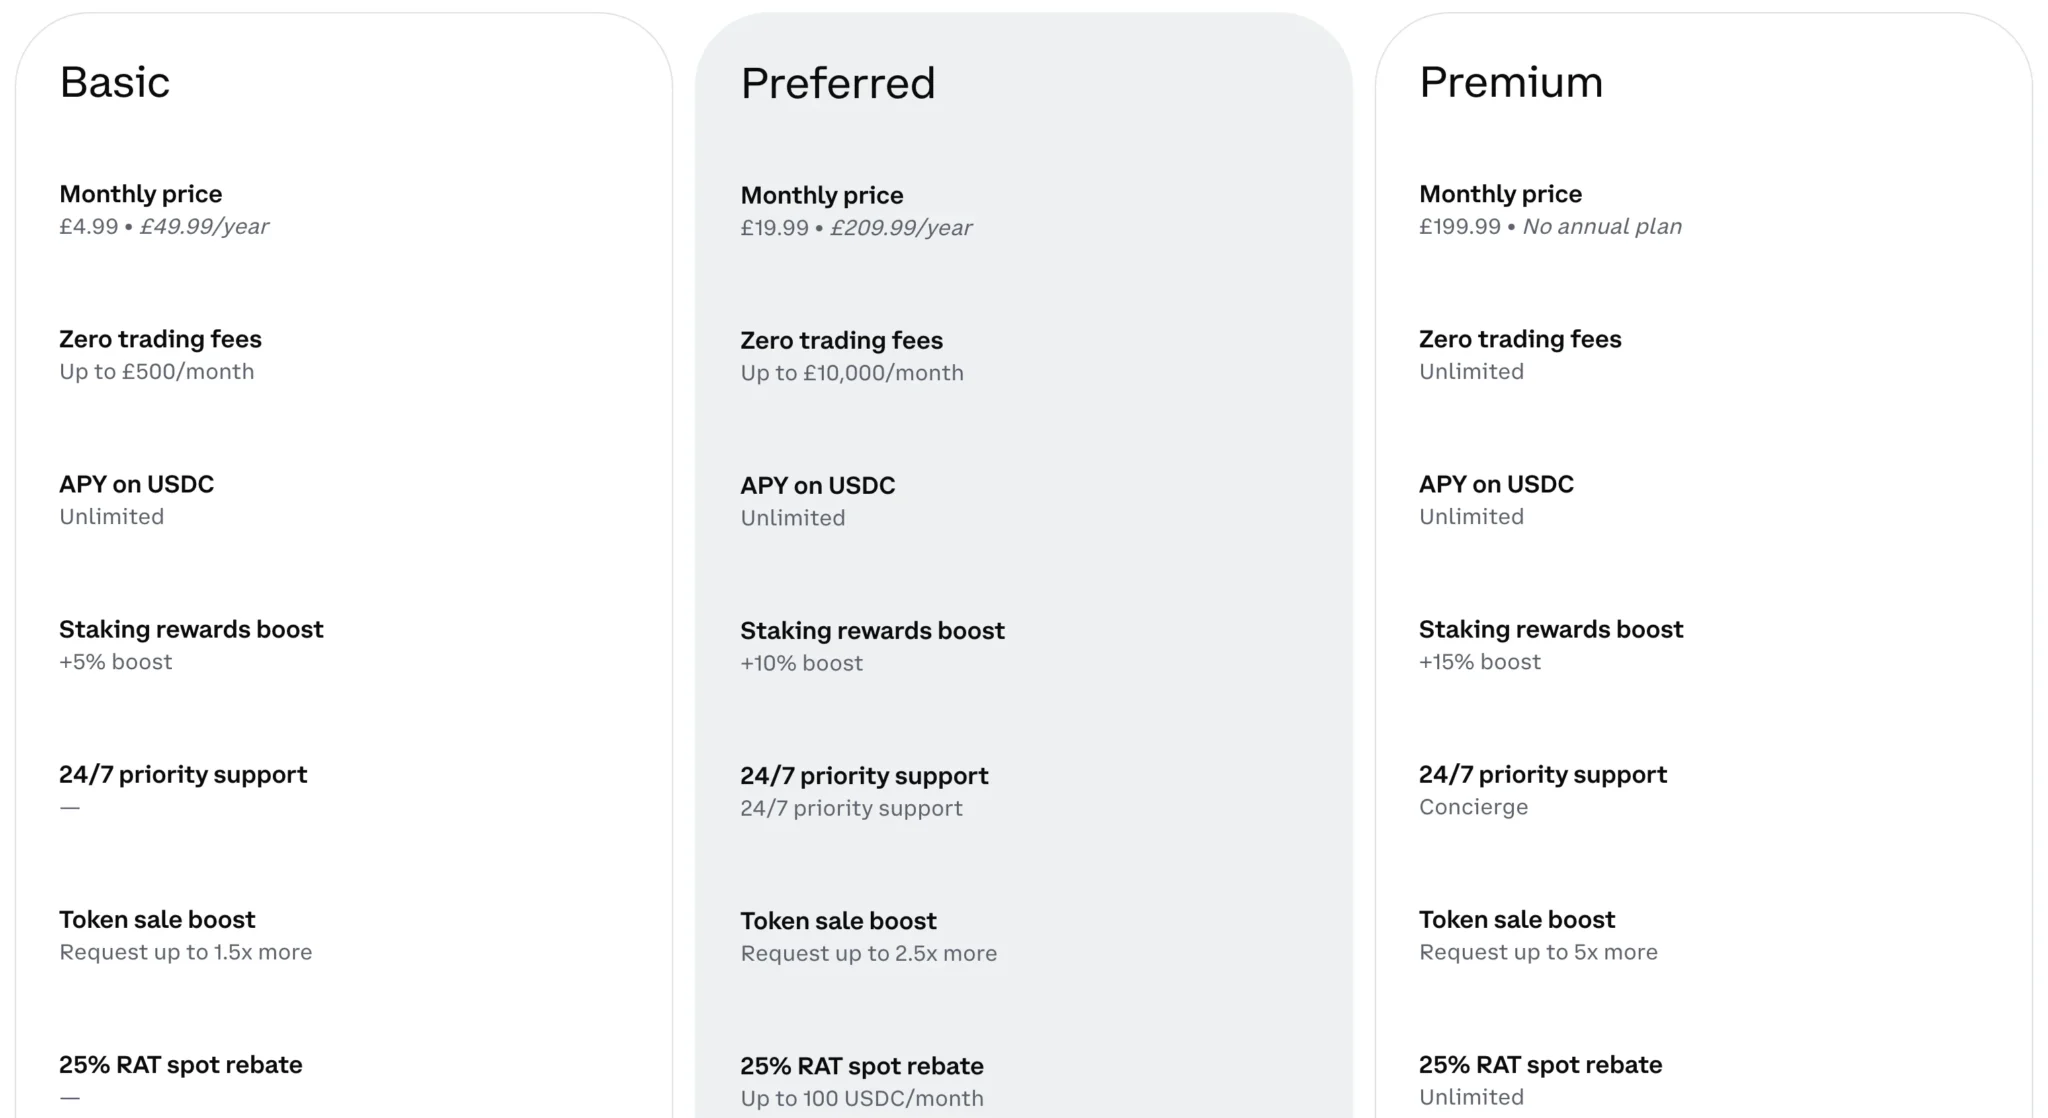Click Premium's 'Zero trading fees' label
The image size is (2048, 1118).
pos(1519,339)
